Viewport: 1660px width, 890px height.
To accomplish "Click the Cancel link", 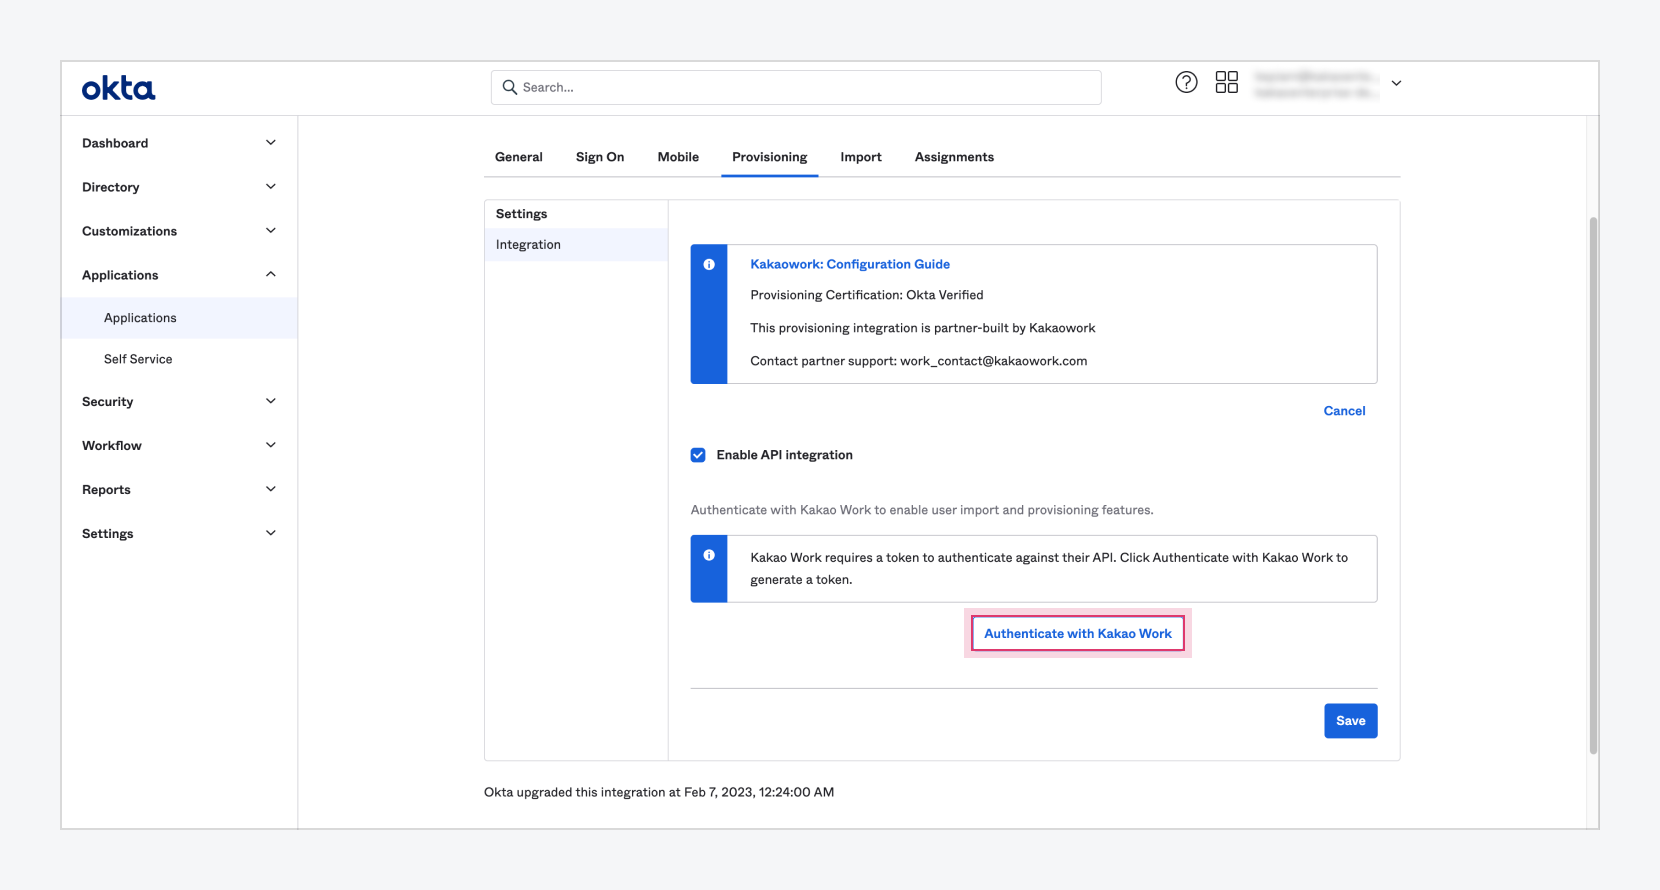I will 1344,411.
